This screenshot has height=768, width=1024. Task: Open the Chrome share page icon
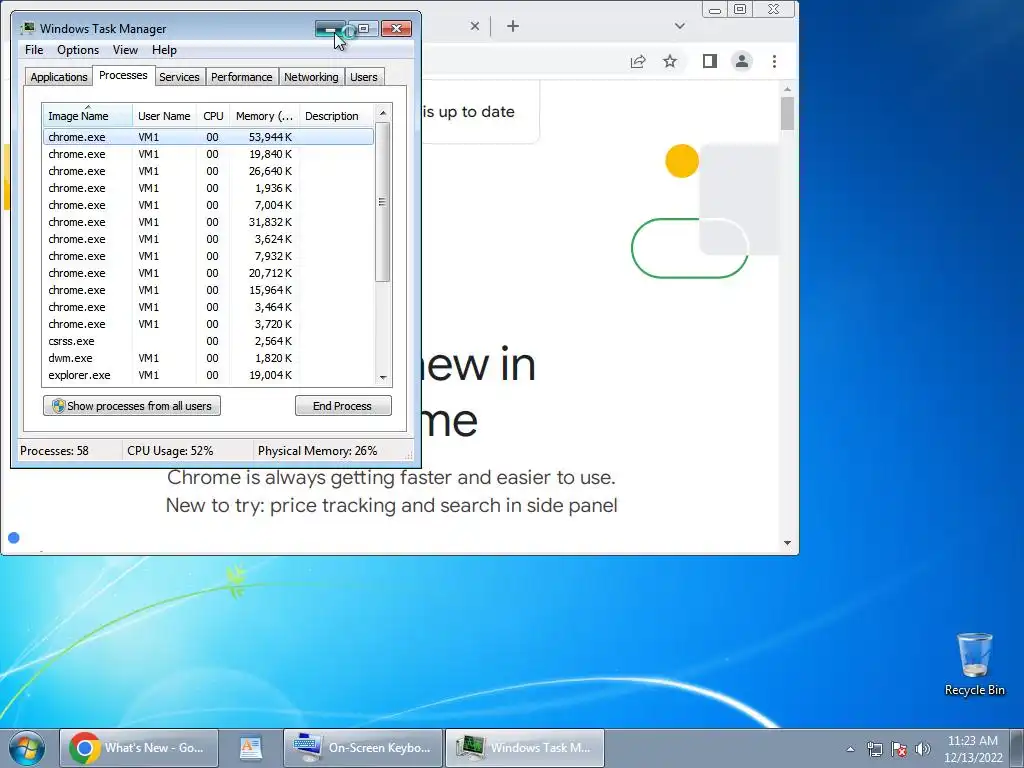637,61
